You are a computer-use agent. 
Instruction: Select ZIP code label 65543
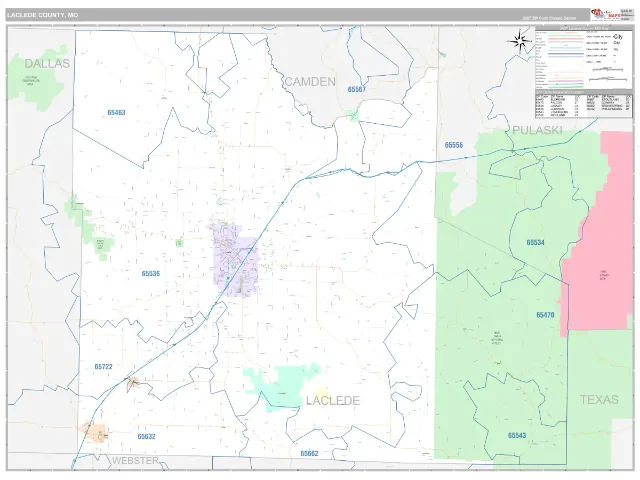517,436
